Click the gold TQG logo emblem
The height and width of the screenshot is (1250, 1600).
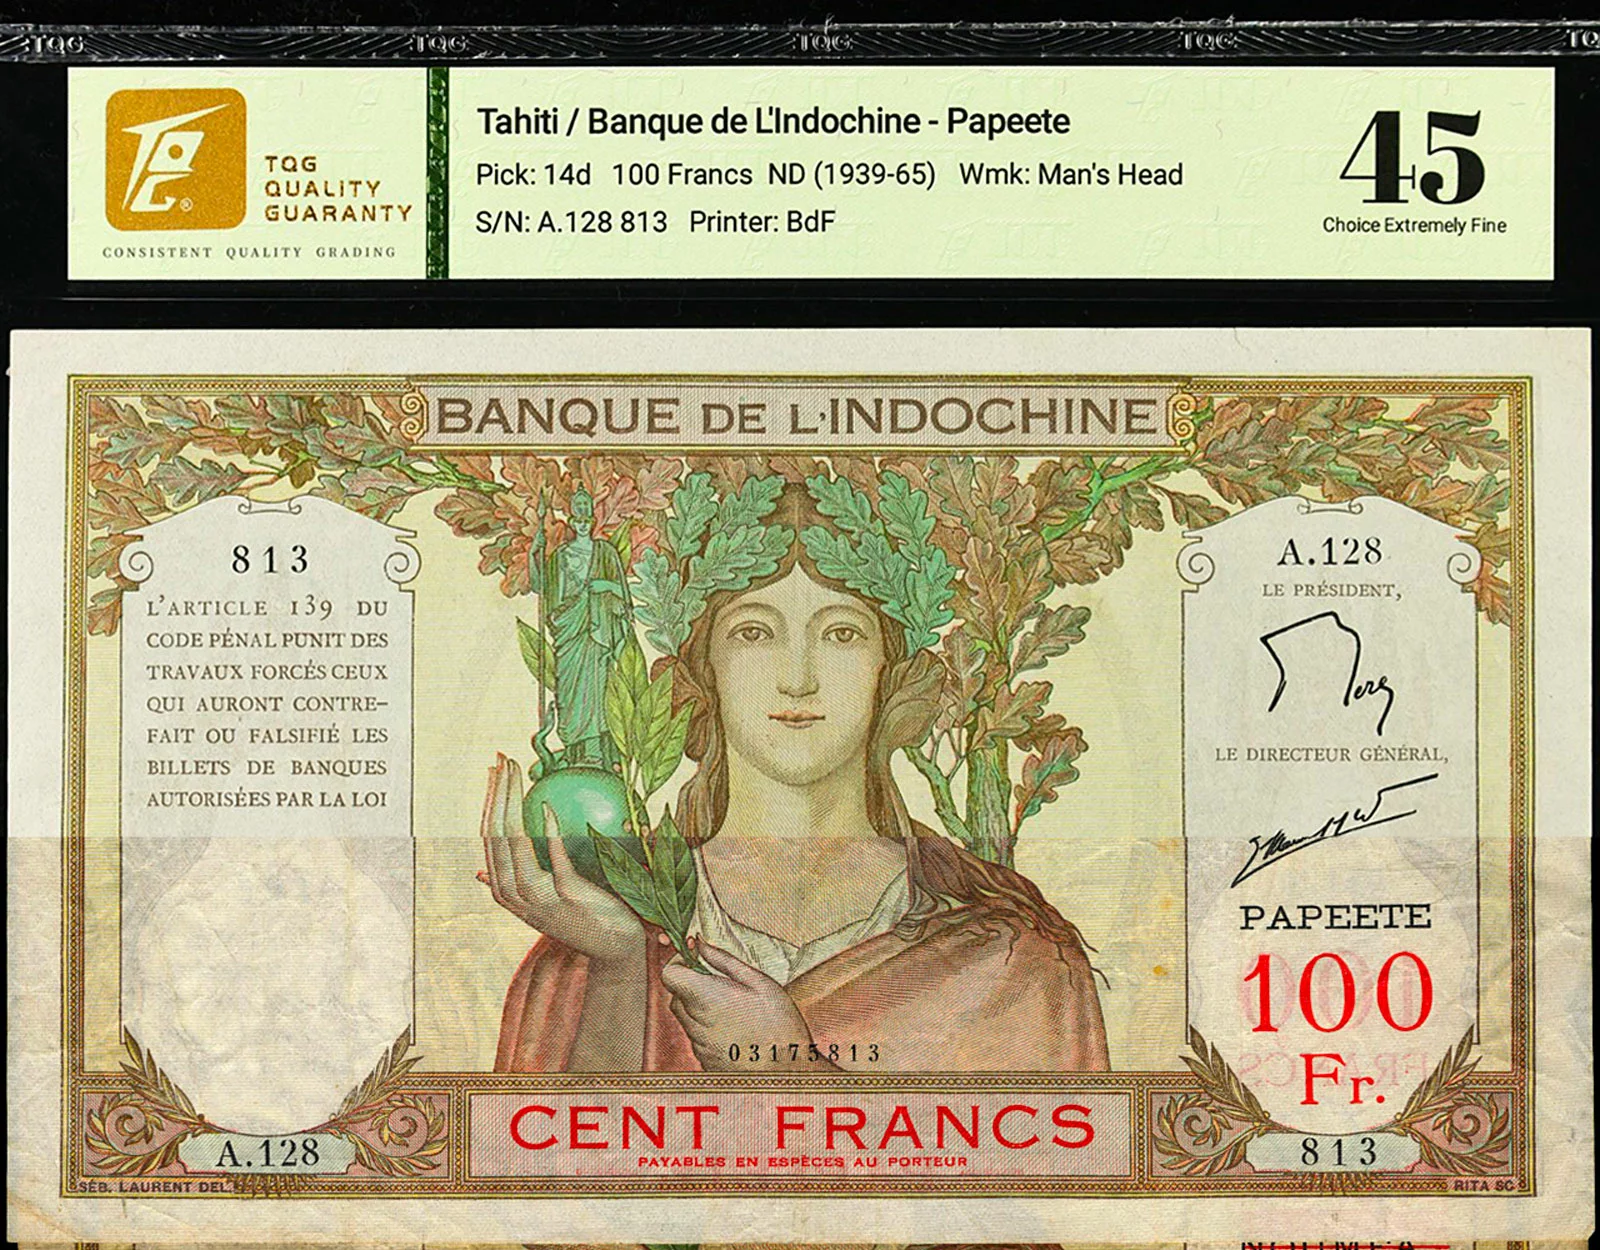(x=175, y=159)
